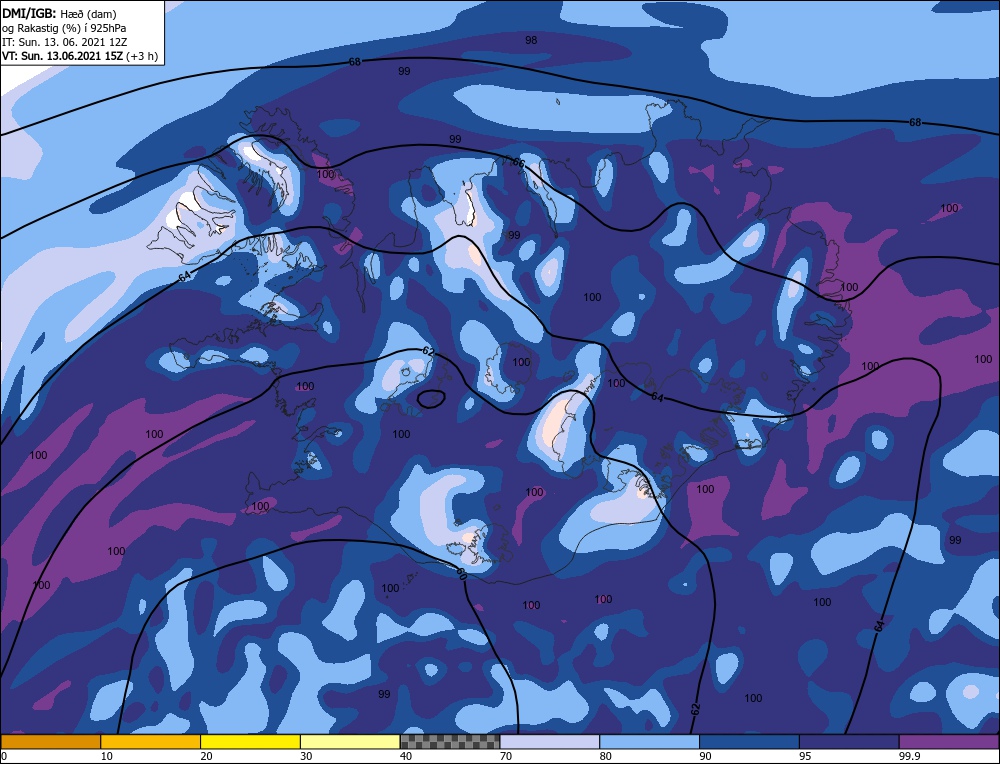
Task: Click the '40' legend scale label
Action: pos(406,756)
